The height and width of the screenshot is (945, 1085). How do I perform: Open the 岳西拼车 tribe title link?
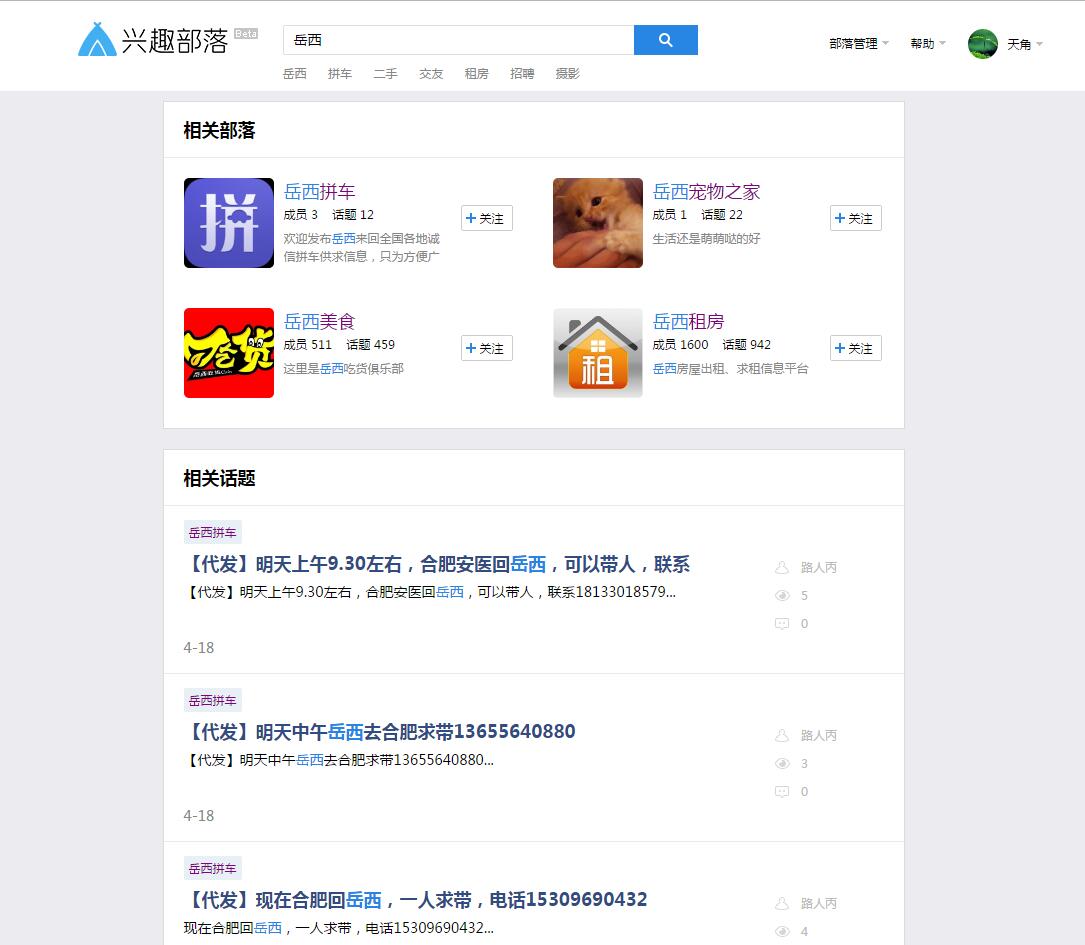(x=320, y=192)
